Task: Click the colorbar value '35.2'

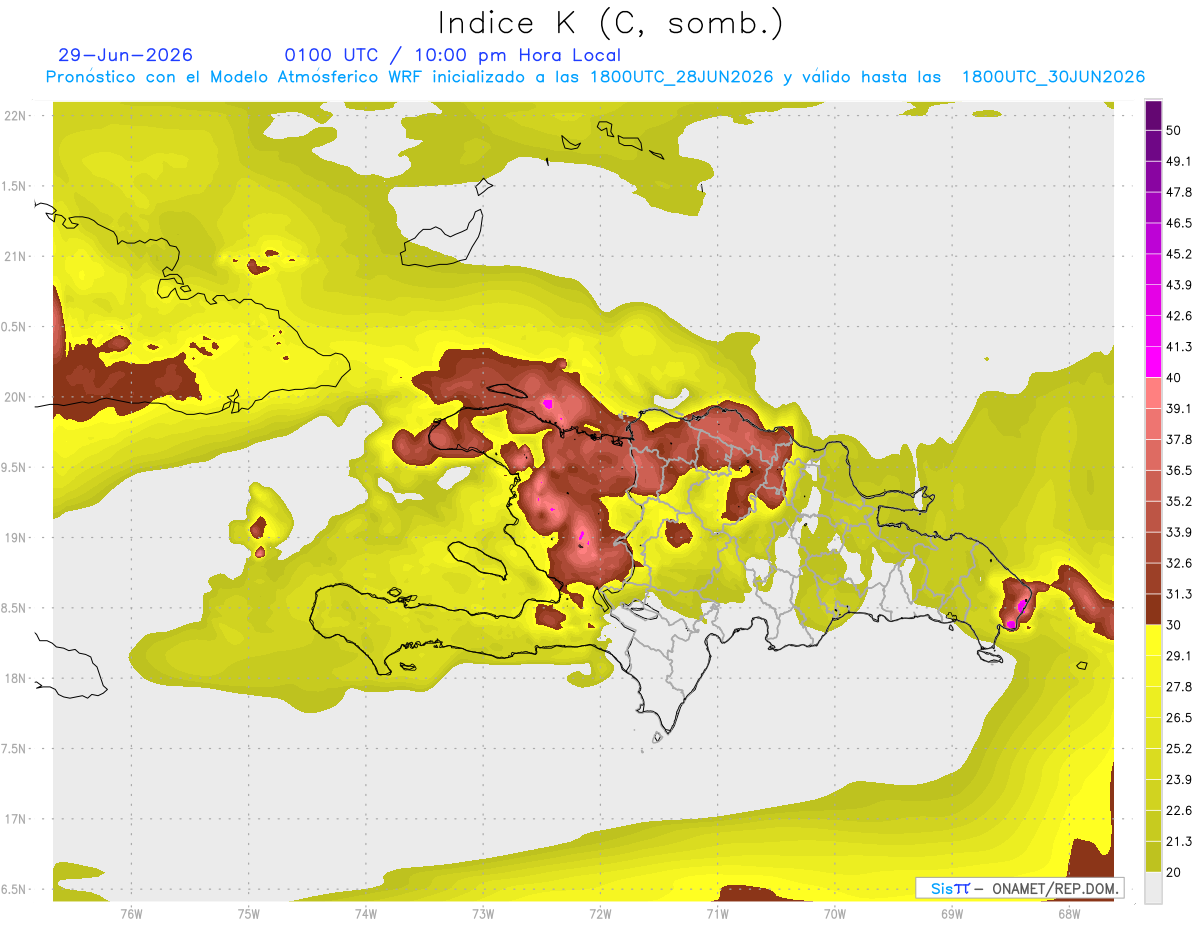Action: coord(1180,501)
